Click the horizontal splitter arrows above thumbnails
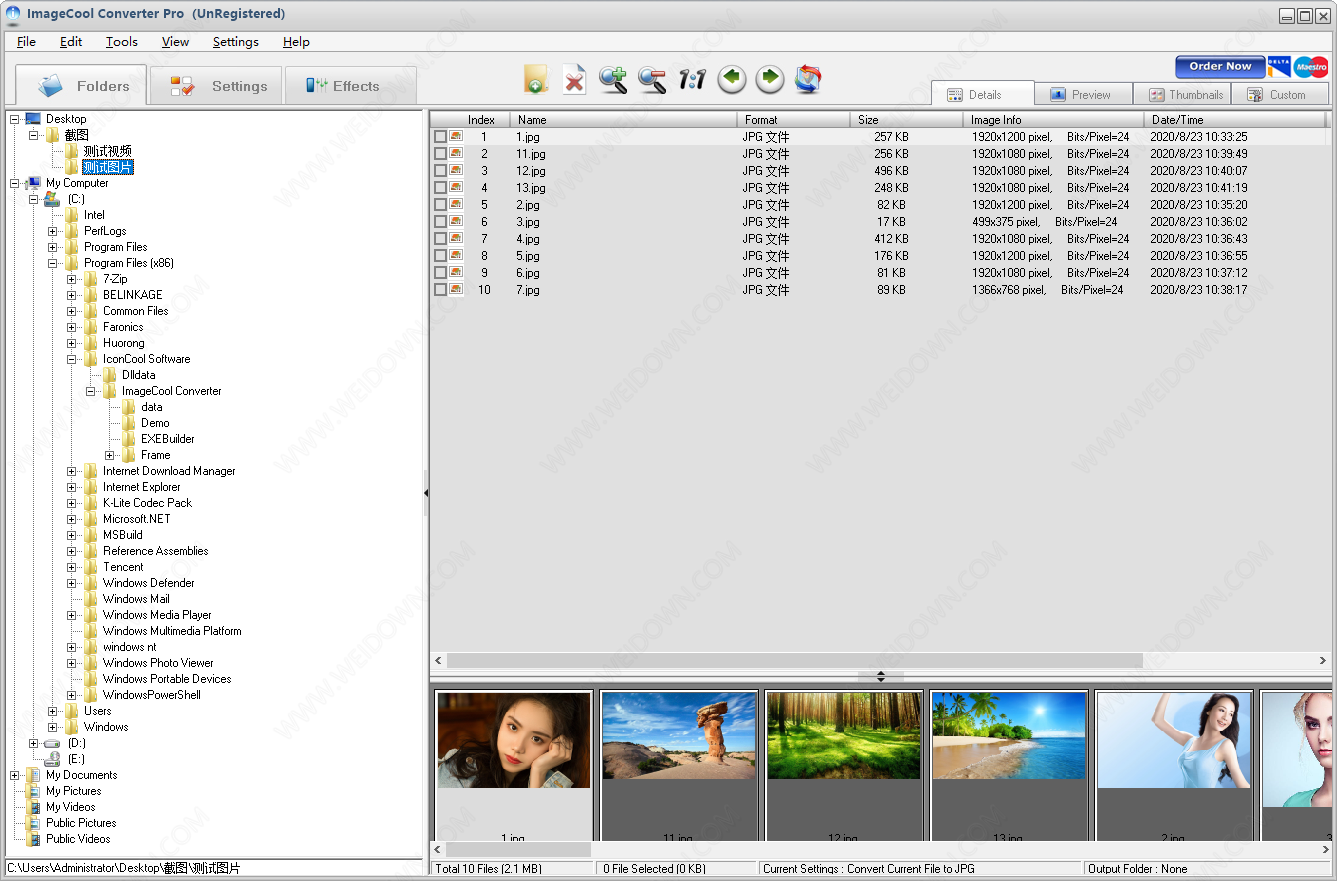Screen dimensions: 1337x881 click(880, 677)
